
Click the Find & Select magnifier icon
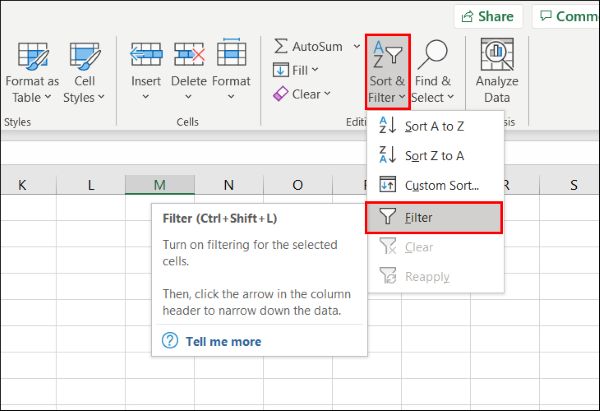click(x=432, y=54)
